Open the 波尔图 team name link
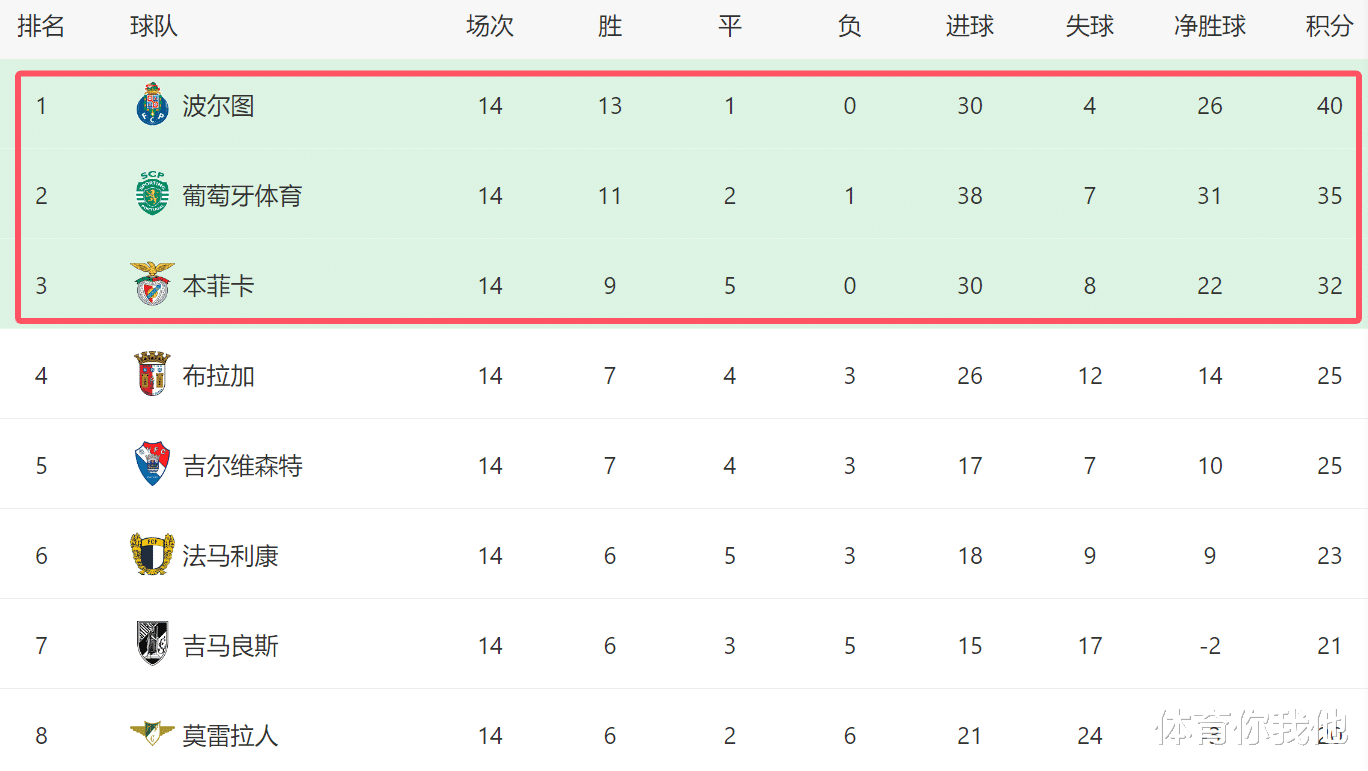This screenshot has height=771, width=1368. [x=218, y=106]
